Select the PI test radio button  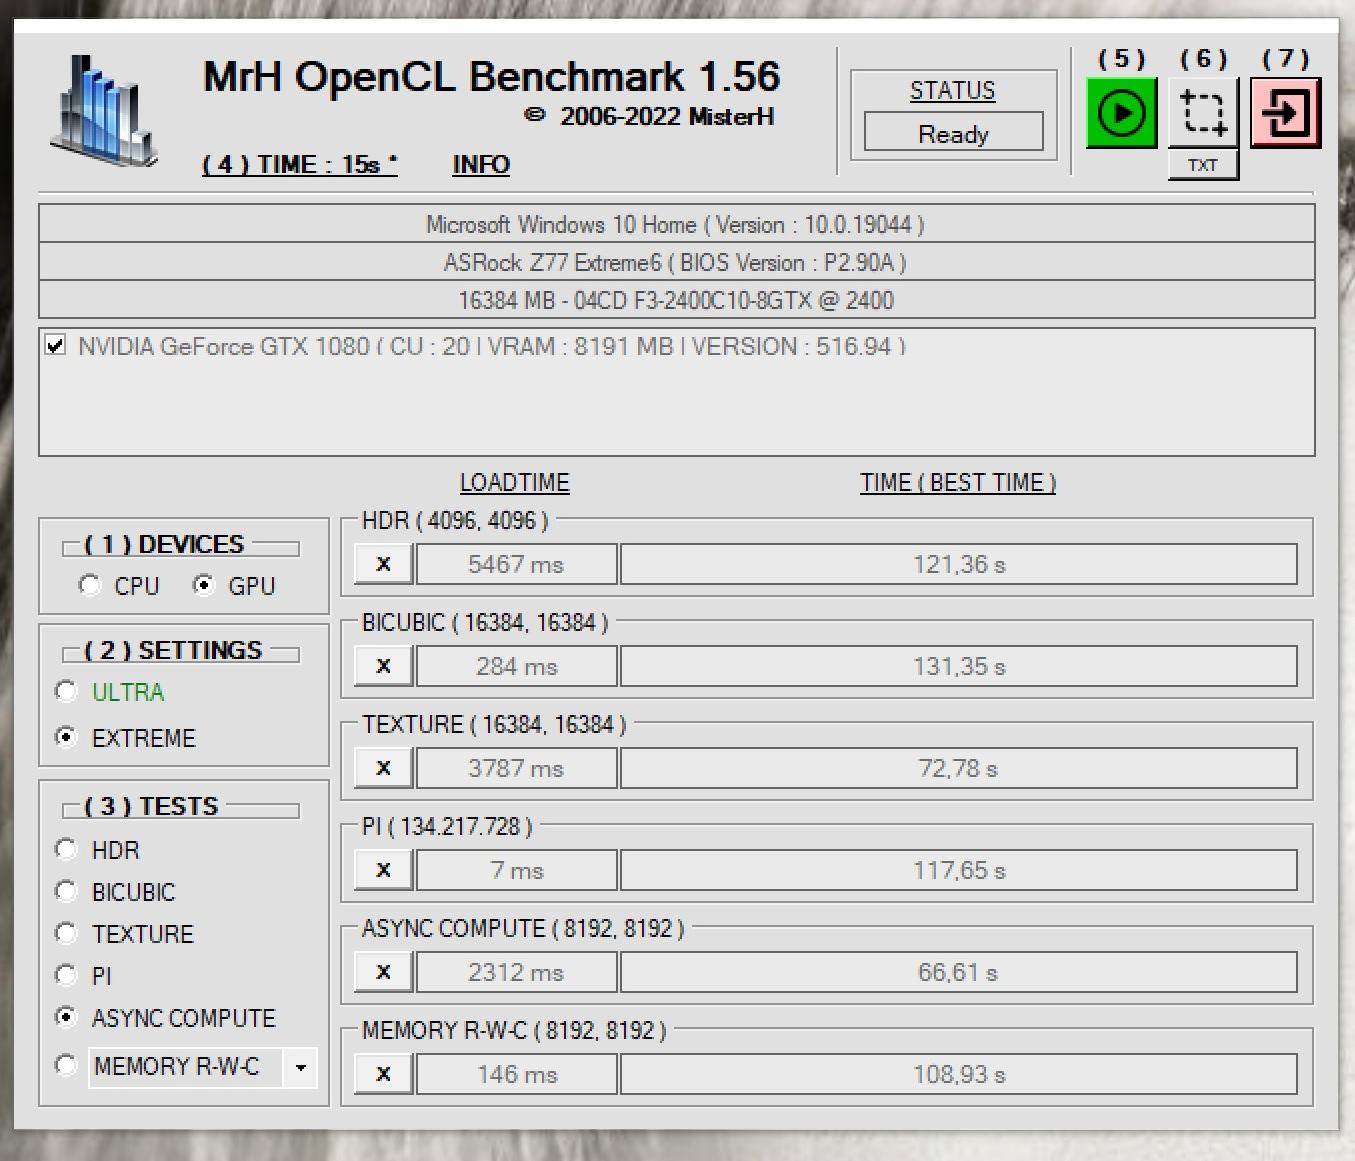[66, 975]
